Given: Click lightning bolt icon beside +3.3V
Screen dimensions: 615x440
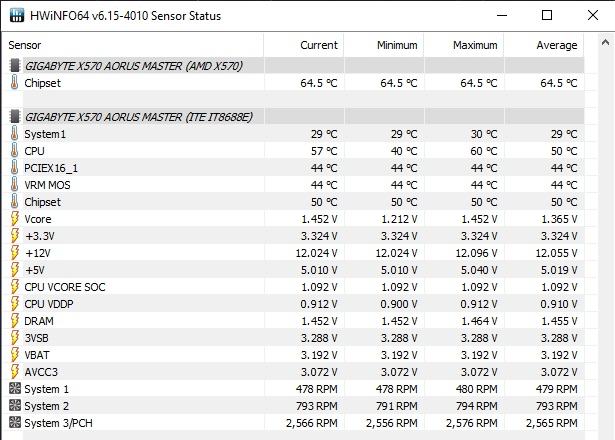Looking at the screenshot, I should pyautogui.click(x=15, y=236).
